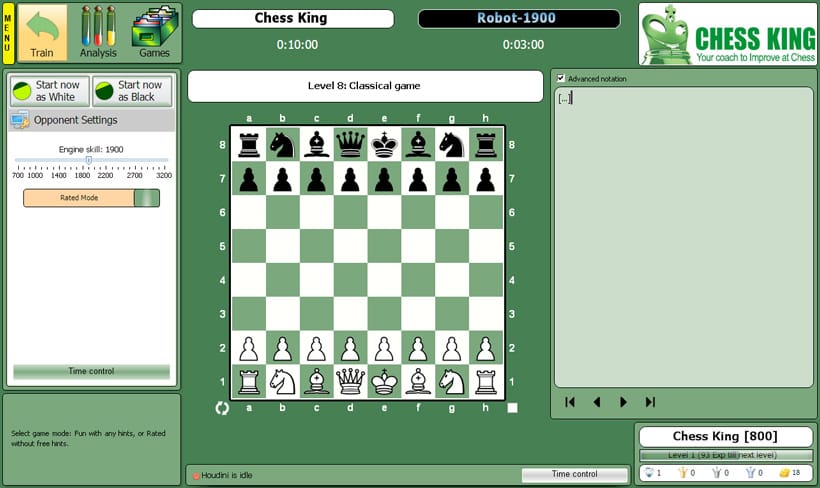Image resolution: width=820 pixels, height=488 pixels.
Task: Click the flip board rotate icon
Action: point(222,407)
